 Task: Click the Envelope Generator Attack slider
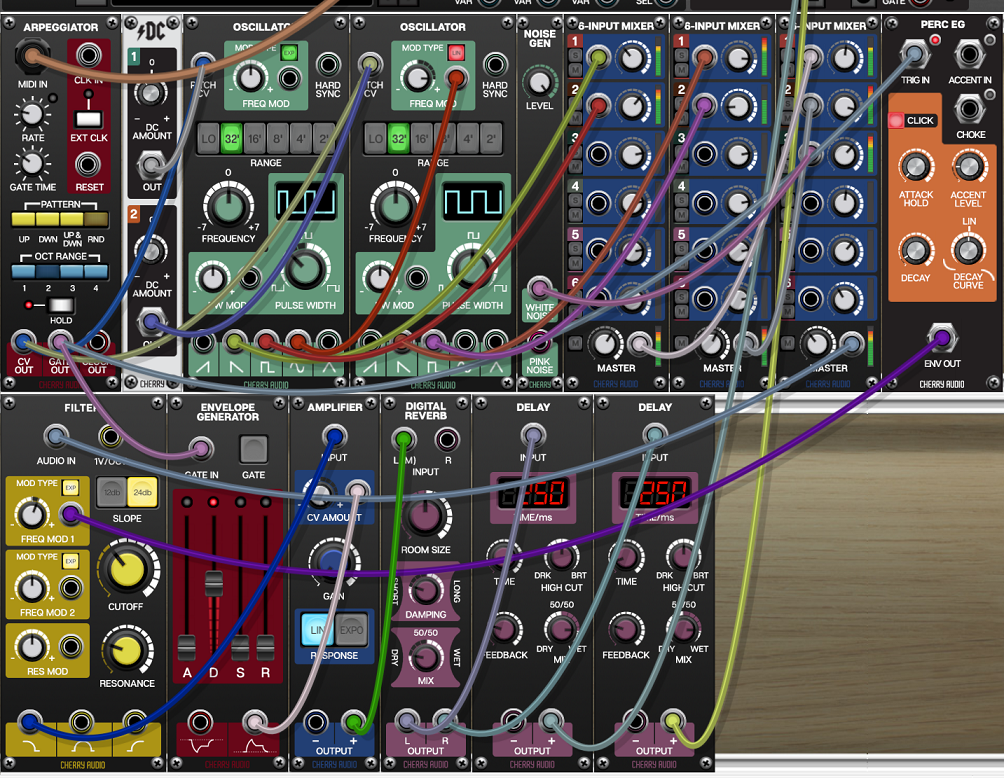(186, 647)
